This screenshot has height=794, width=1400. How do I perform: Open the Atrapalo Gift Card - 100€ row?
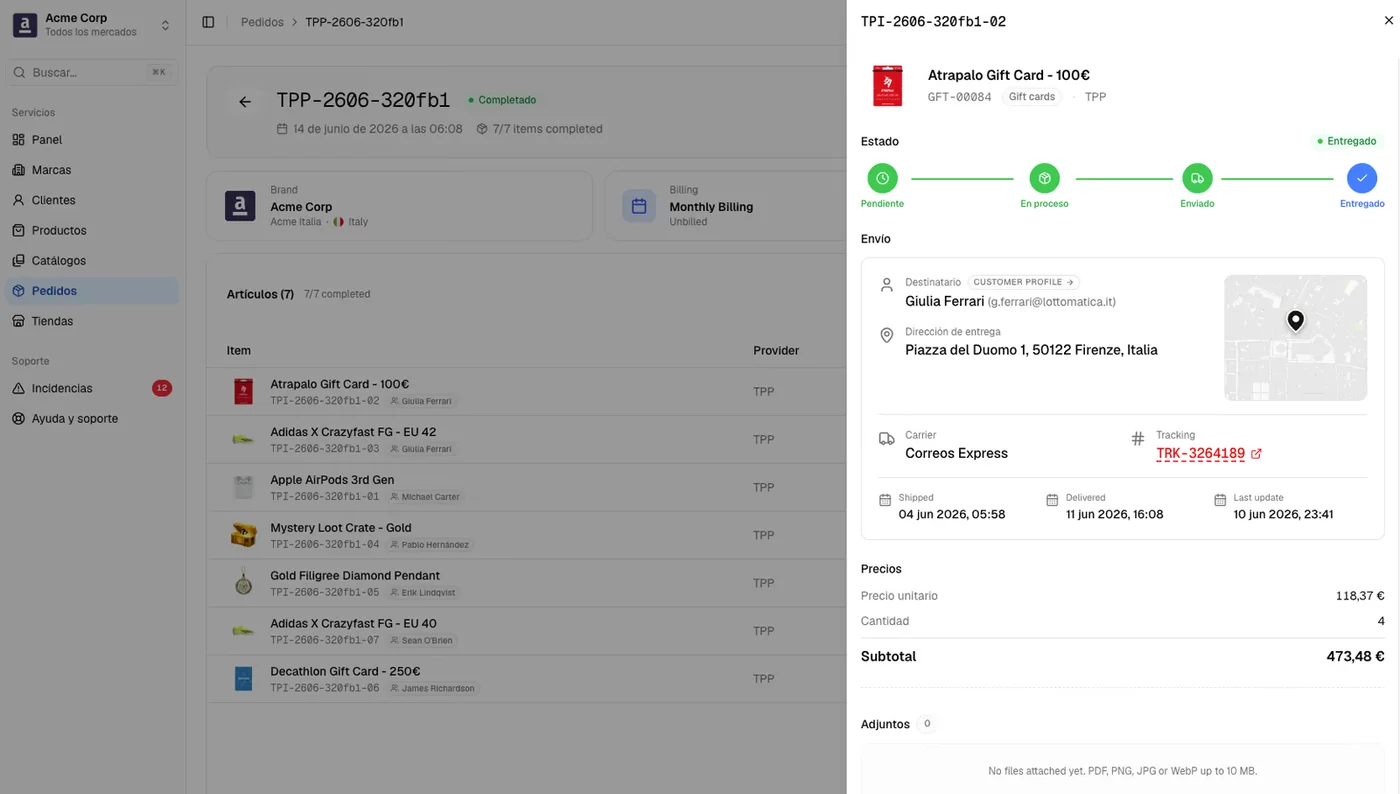tap(526, 392)
